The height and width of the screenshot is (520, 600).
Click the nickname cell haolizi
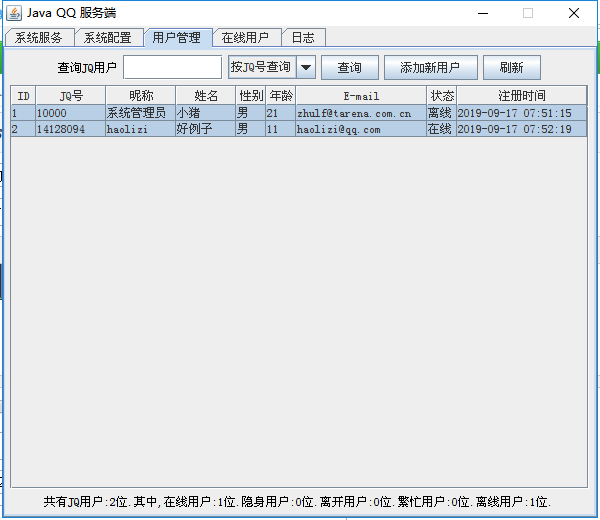point(141,129)
